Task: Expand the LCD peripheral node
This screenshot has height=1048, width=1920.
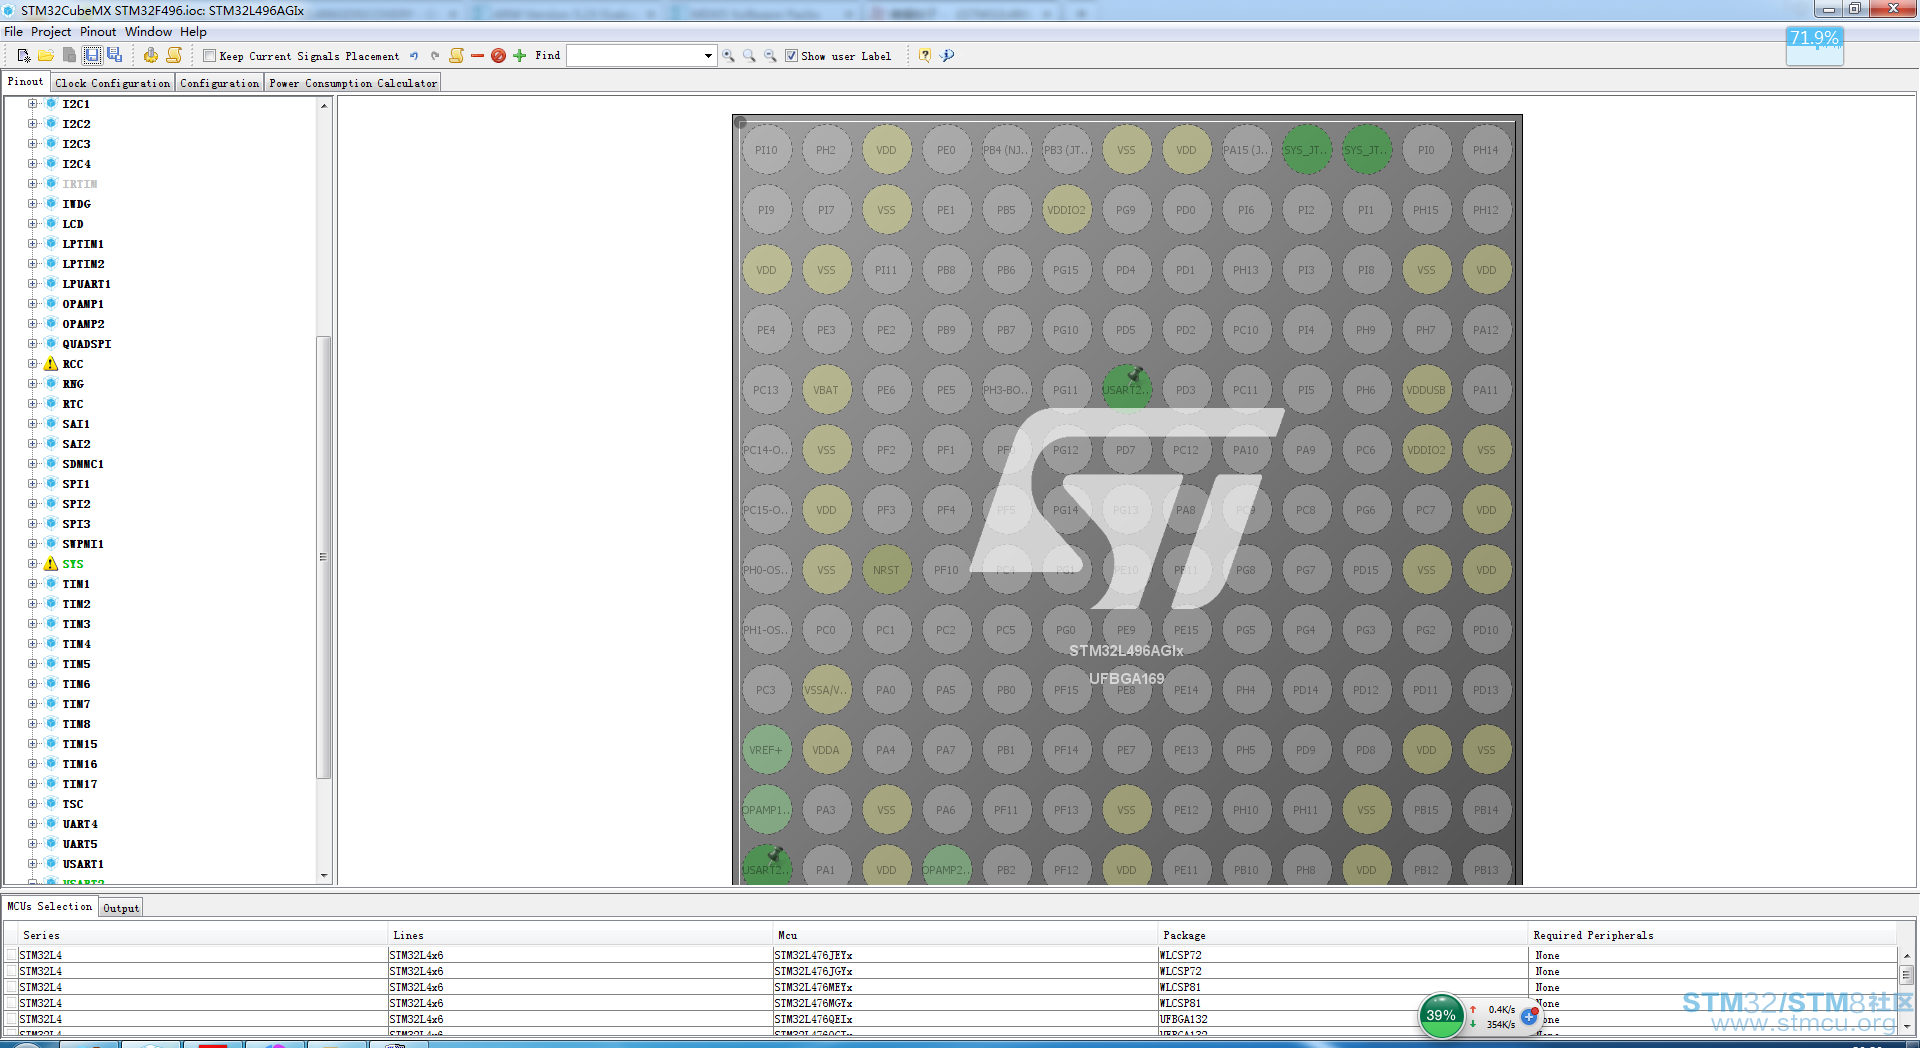Action: click(32, 224)
